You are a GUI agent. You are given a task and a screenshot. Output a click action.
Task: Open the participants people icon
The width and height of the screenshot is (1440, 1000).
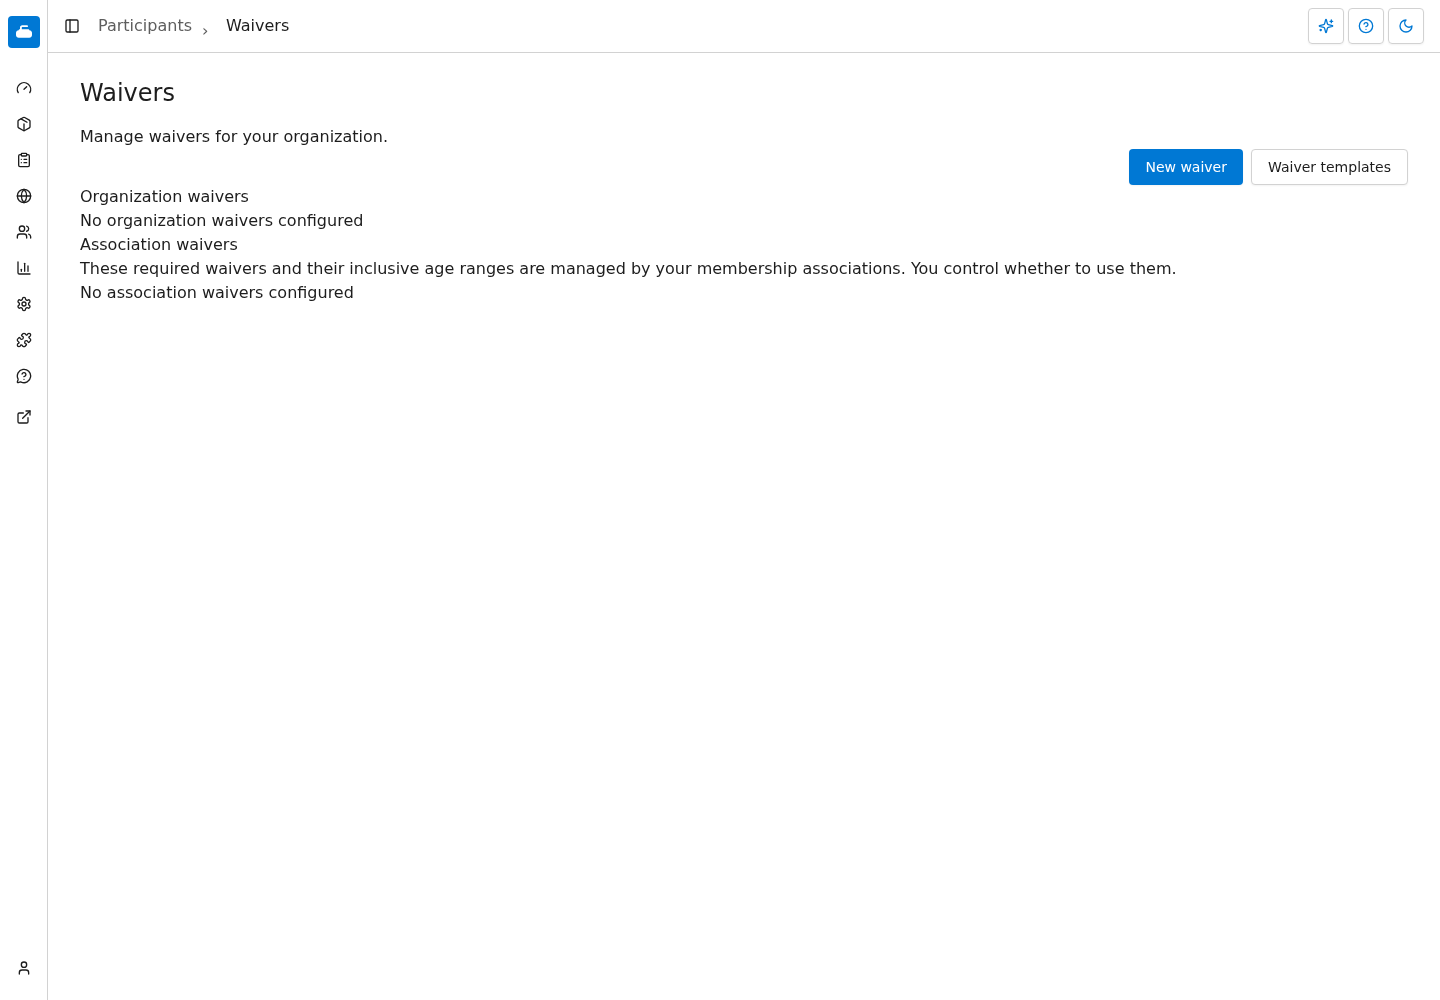pos(24,232)
